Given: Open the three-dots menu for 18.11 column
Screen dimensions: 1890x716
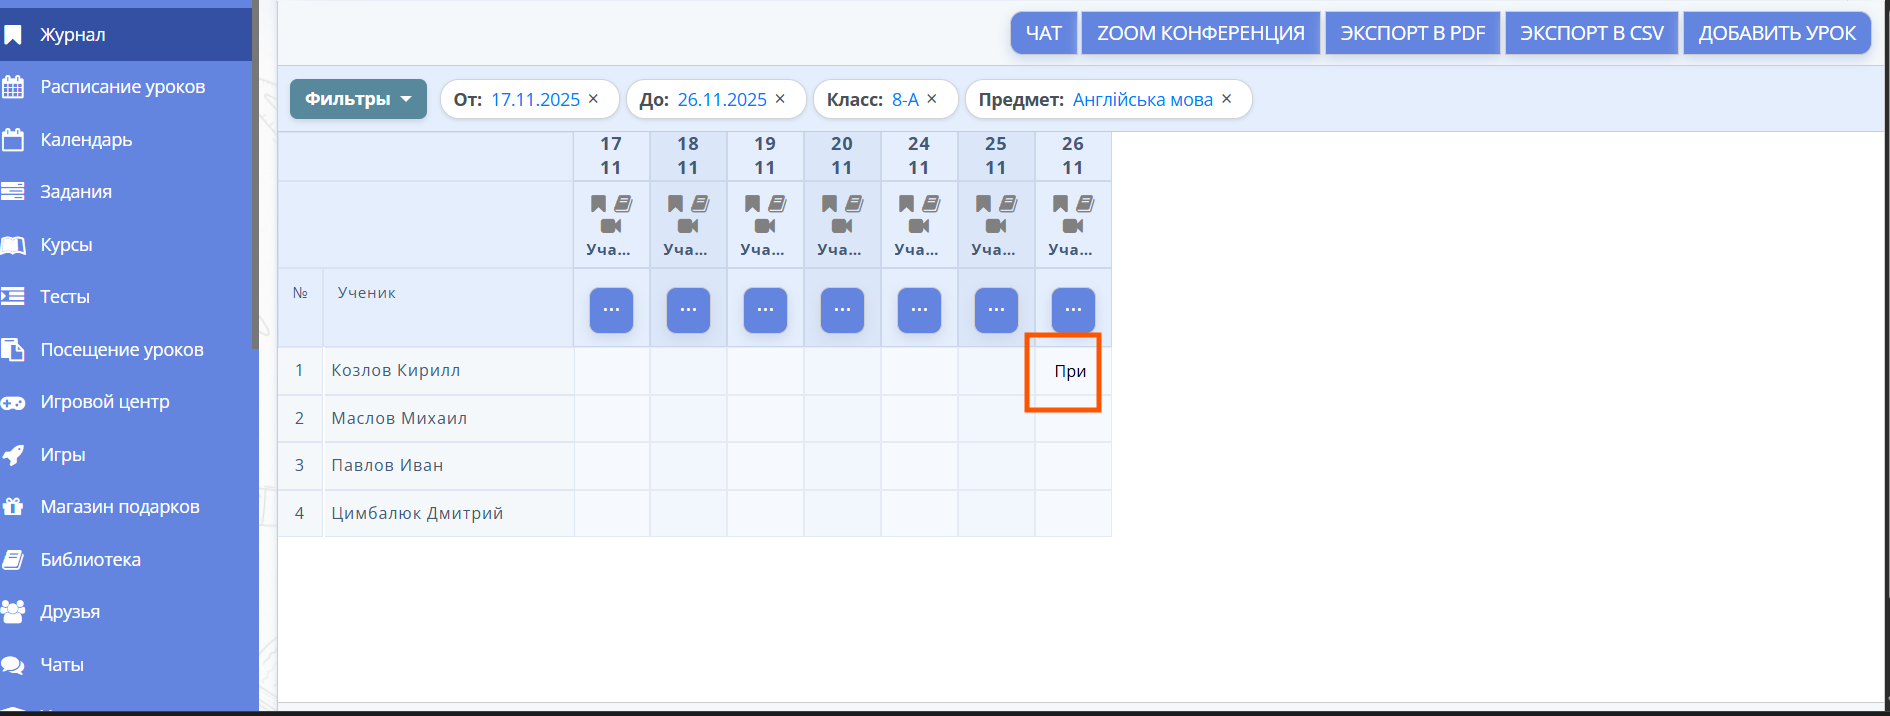Looking at the screenshot, I should tap(688, 310).
